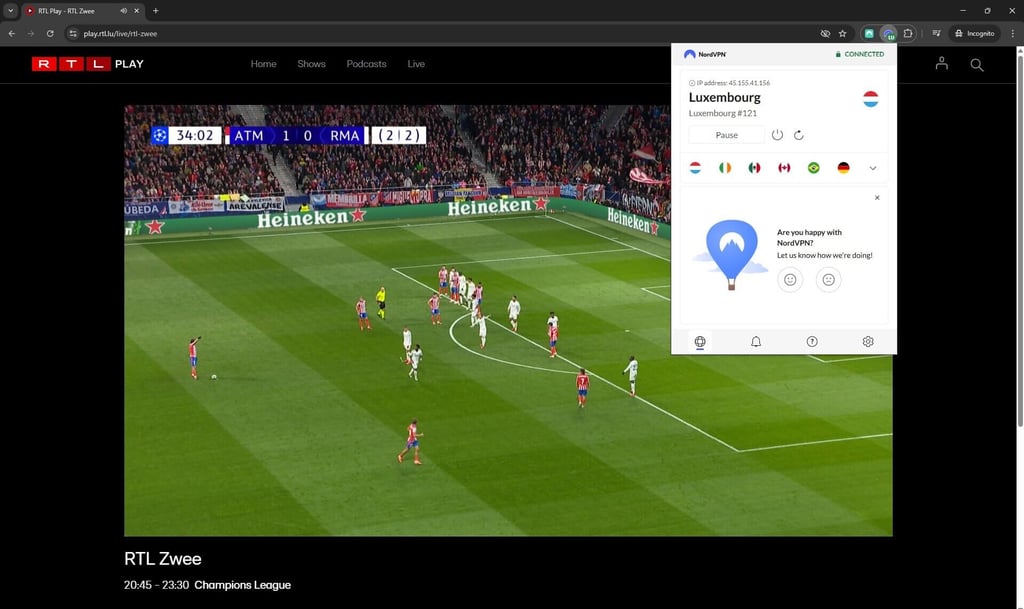This screenshot has width=1024, height=609.
Task: Click the third-party cookies eye icon
Action: point(825,33)
